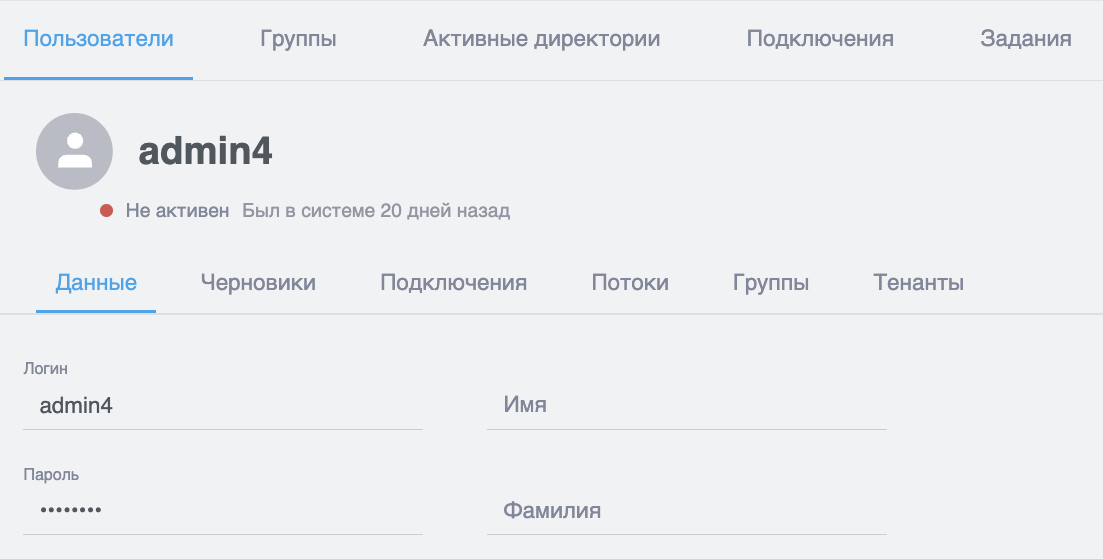Click the "Был в системе 20 дней назад" text
The width and height of the screenshot is (1103, 559).
pos(376,211)
